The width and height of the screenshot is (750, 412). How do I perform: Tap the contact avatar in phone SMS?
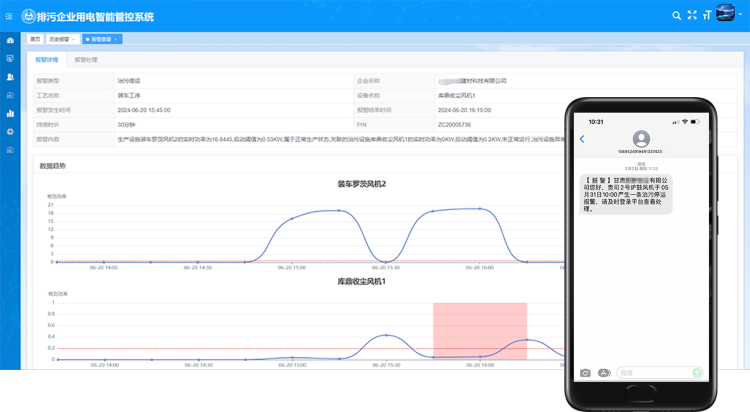coord(641,139)
